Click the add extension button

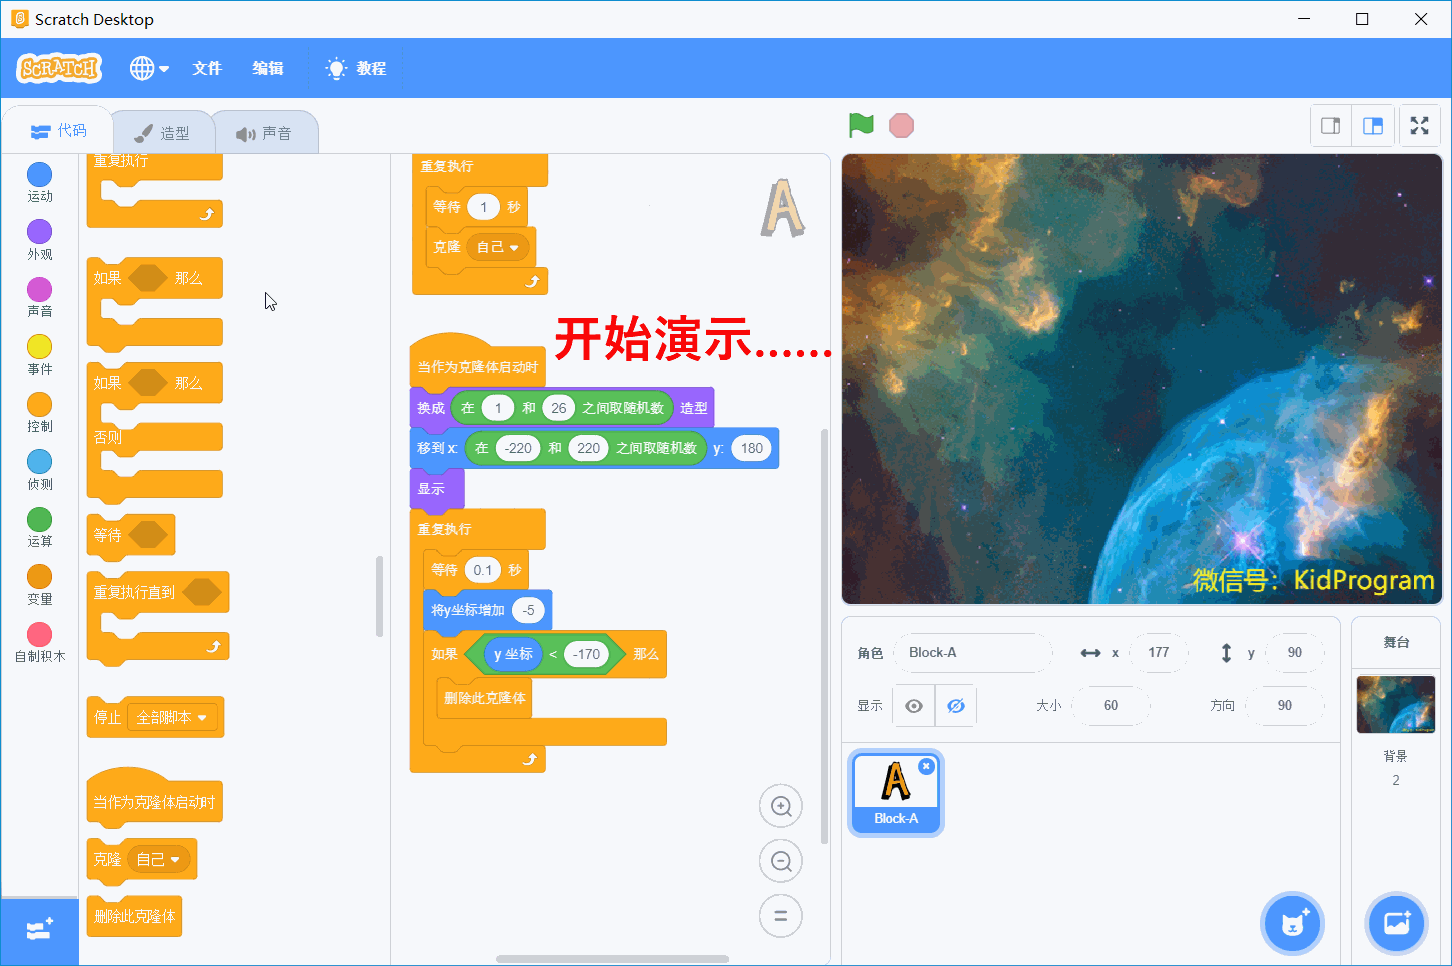(x=40, y=931)
